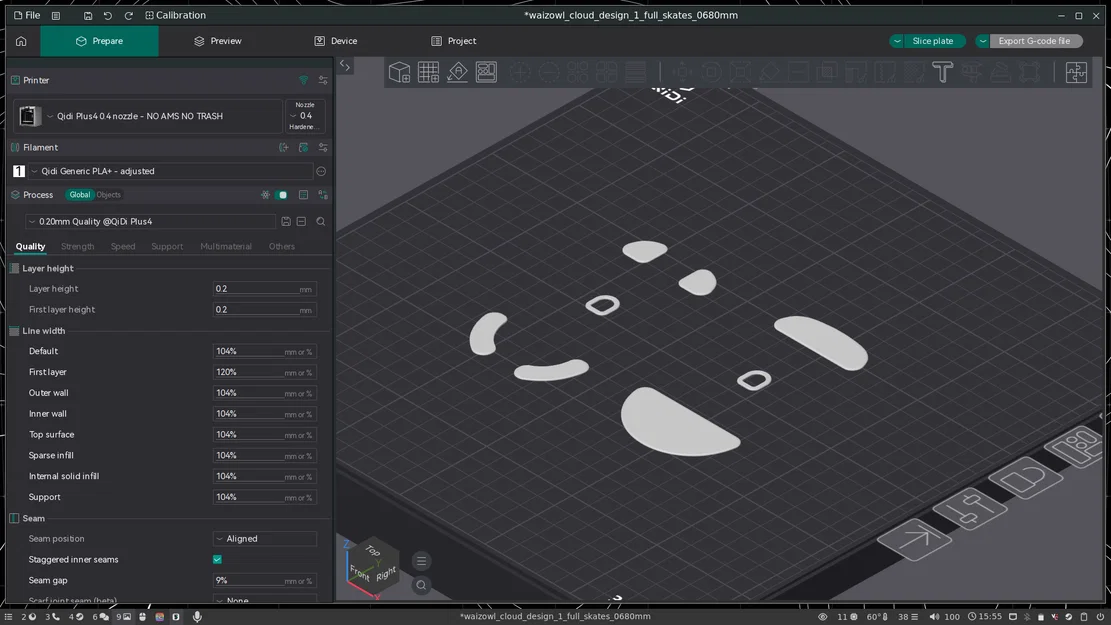
Task: Click the First layer line width field
Action: [264, 373]
